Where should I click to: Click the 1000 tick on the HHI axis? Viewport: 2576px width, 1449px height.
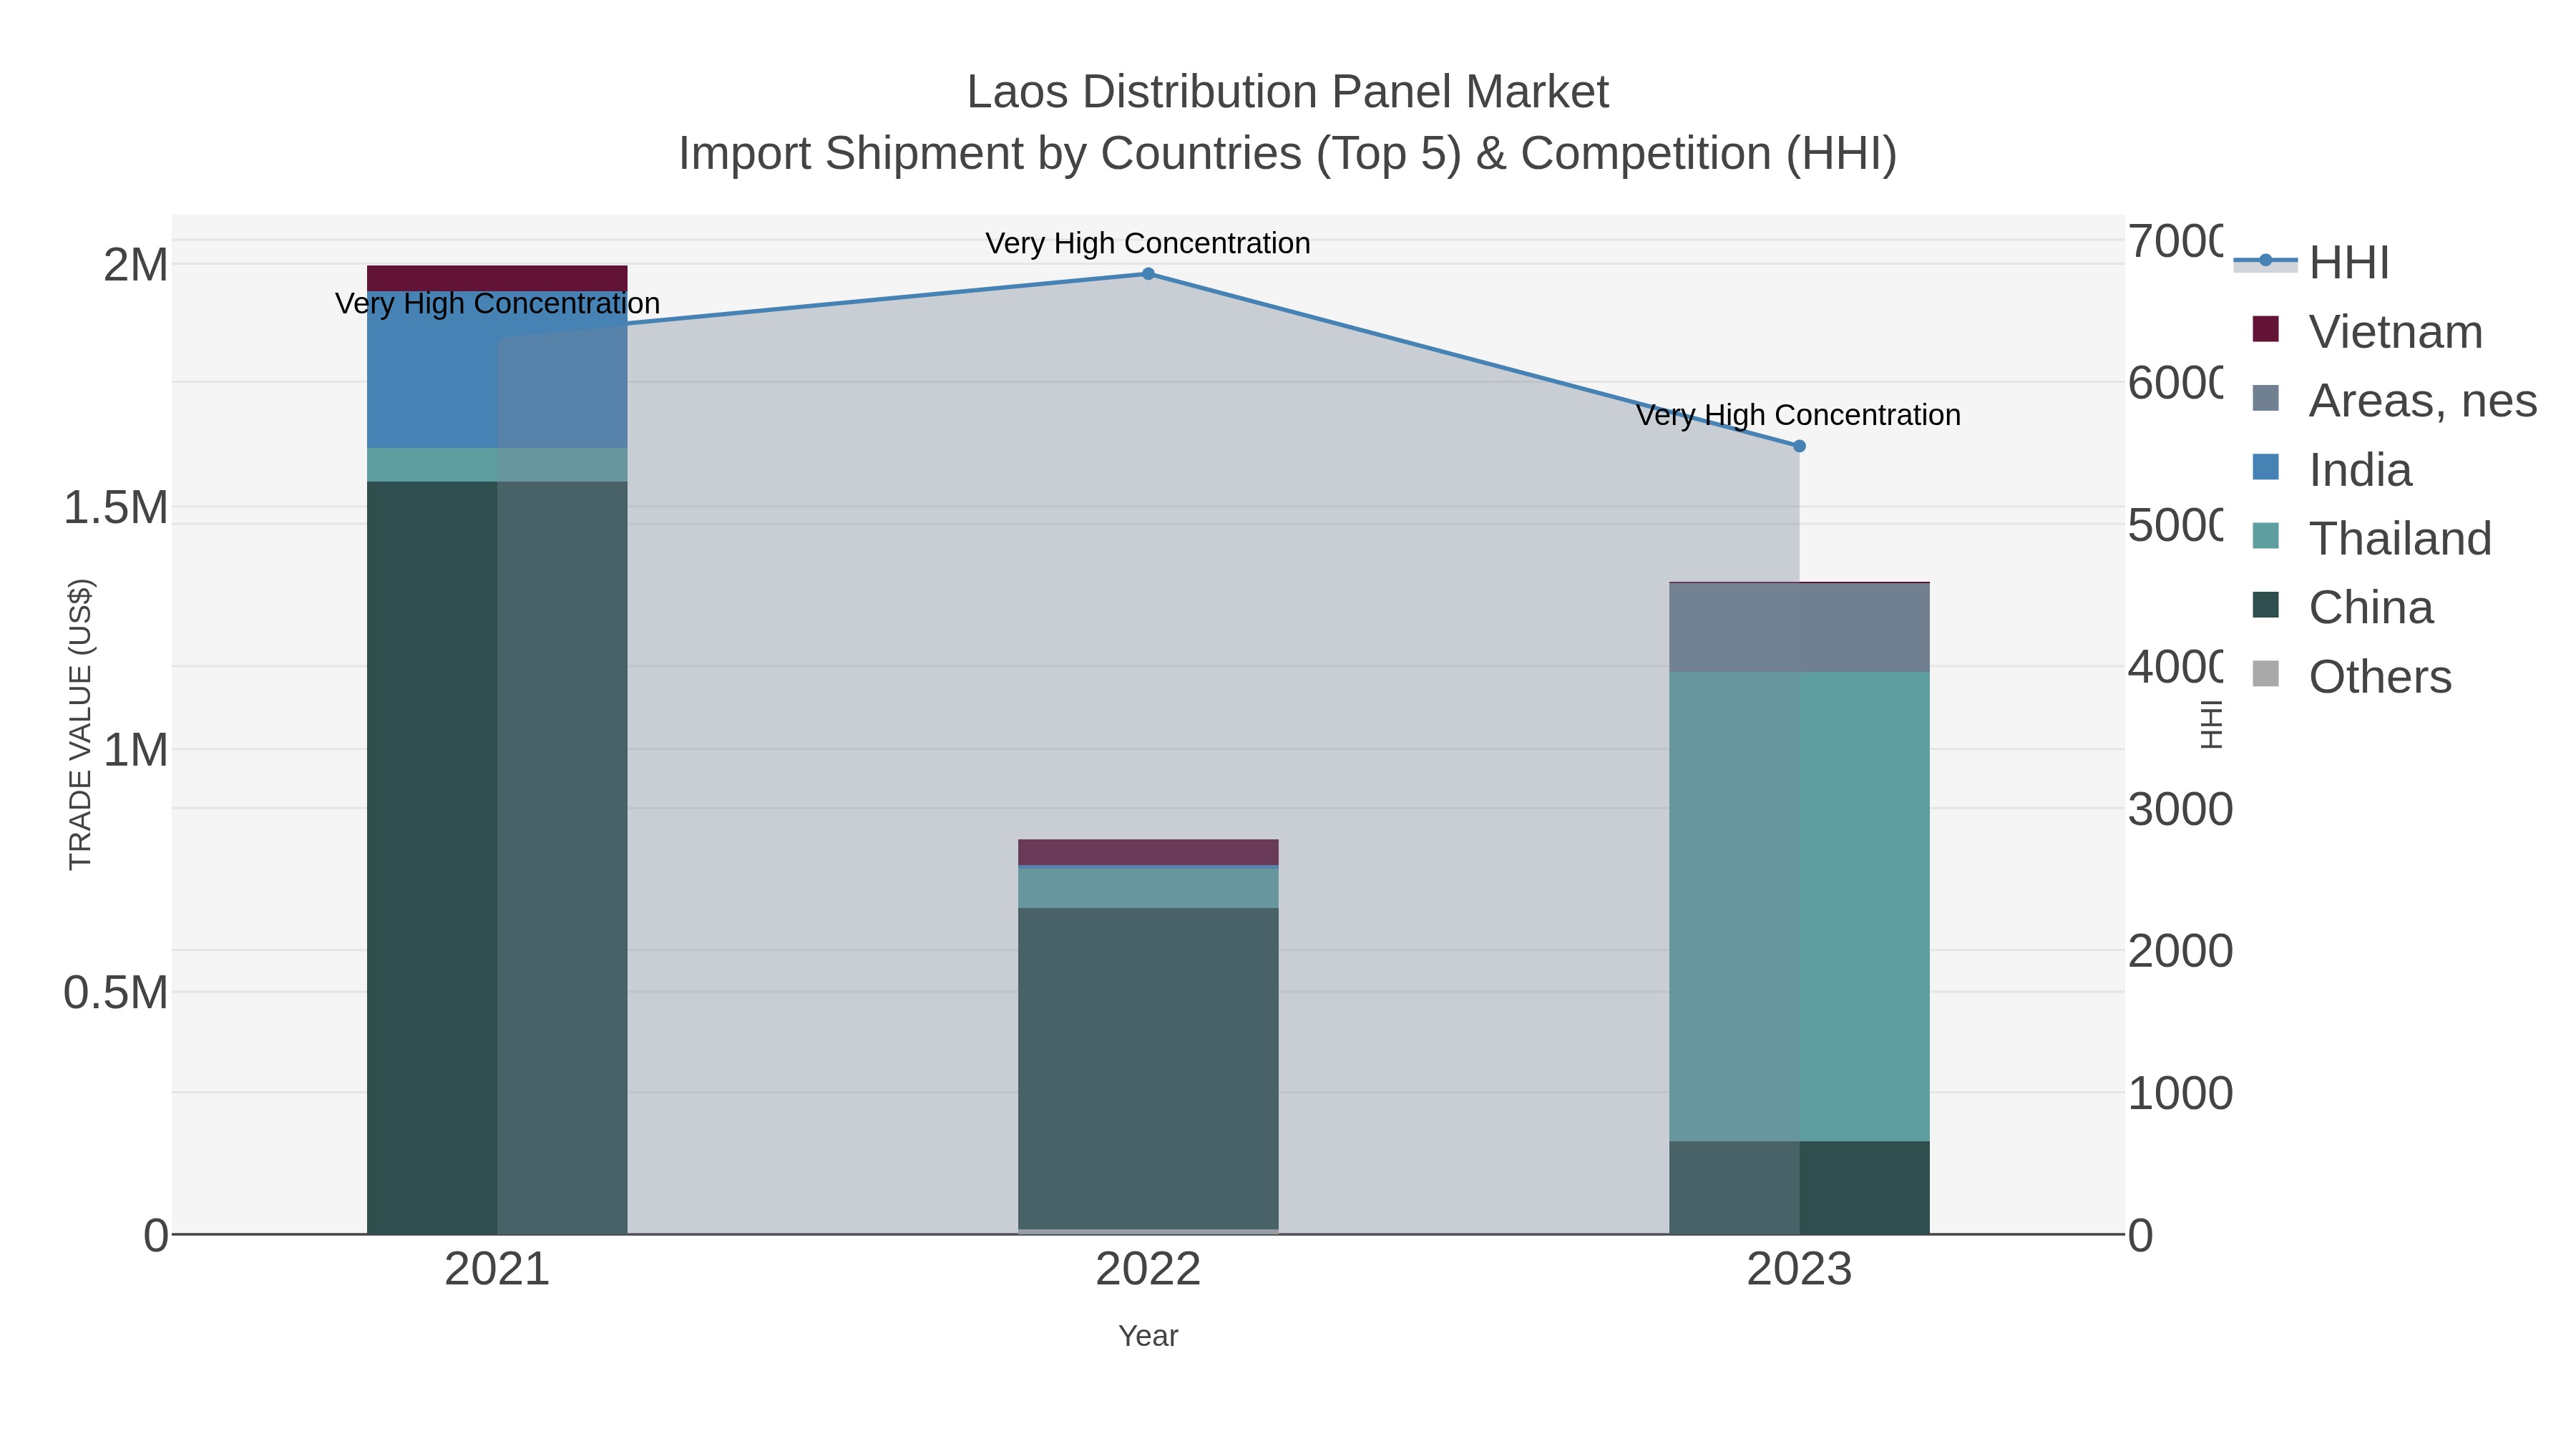(2180, 1093)
